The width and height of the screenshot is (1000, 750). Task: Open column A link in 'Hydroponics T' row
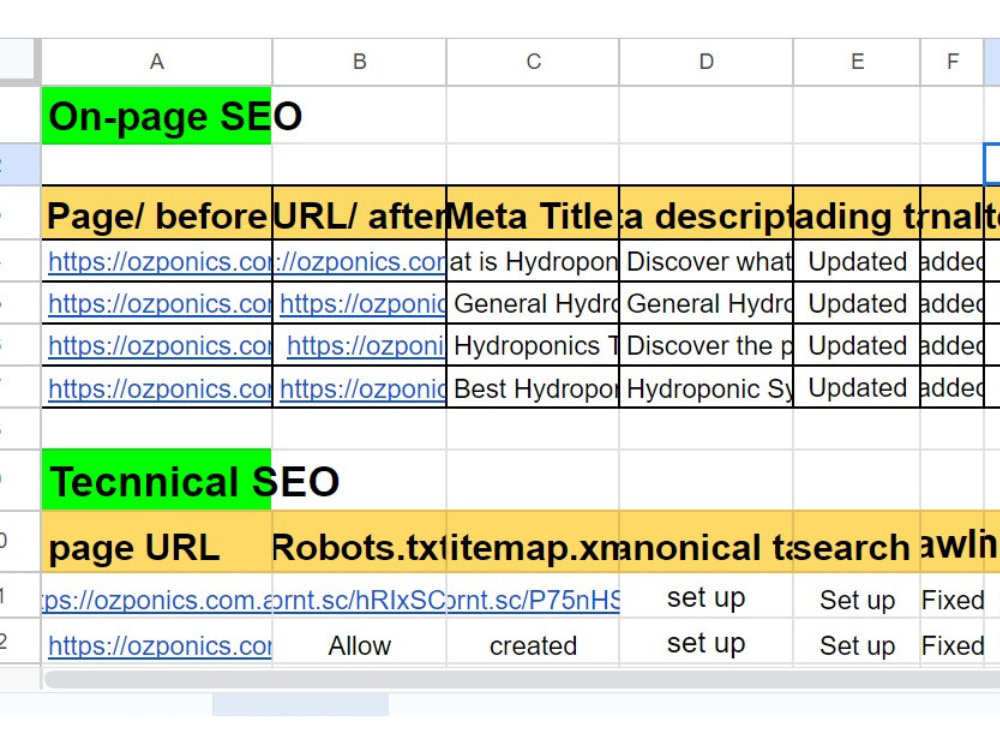[x=159, y=346]
